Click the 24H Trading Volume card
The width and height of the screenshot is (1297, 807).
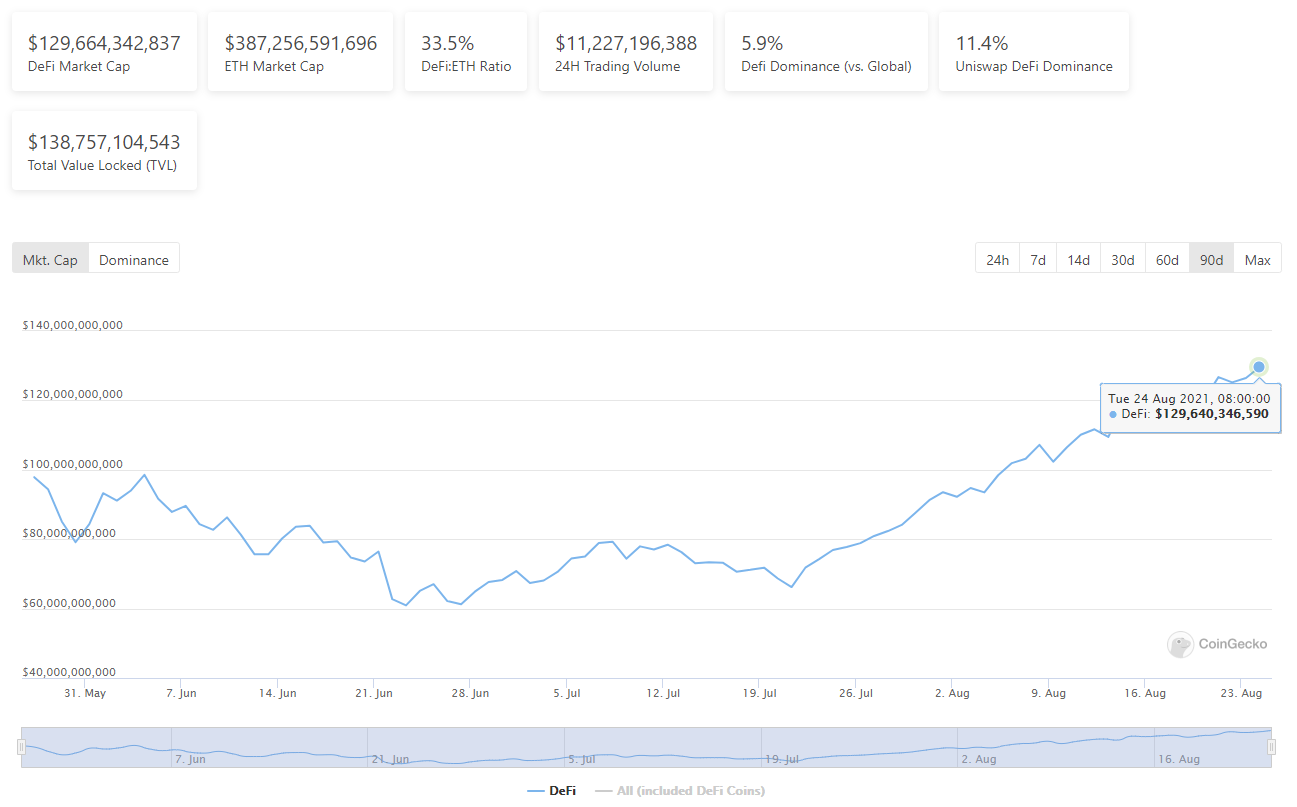click(626, 52)
